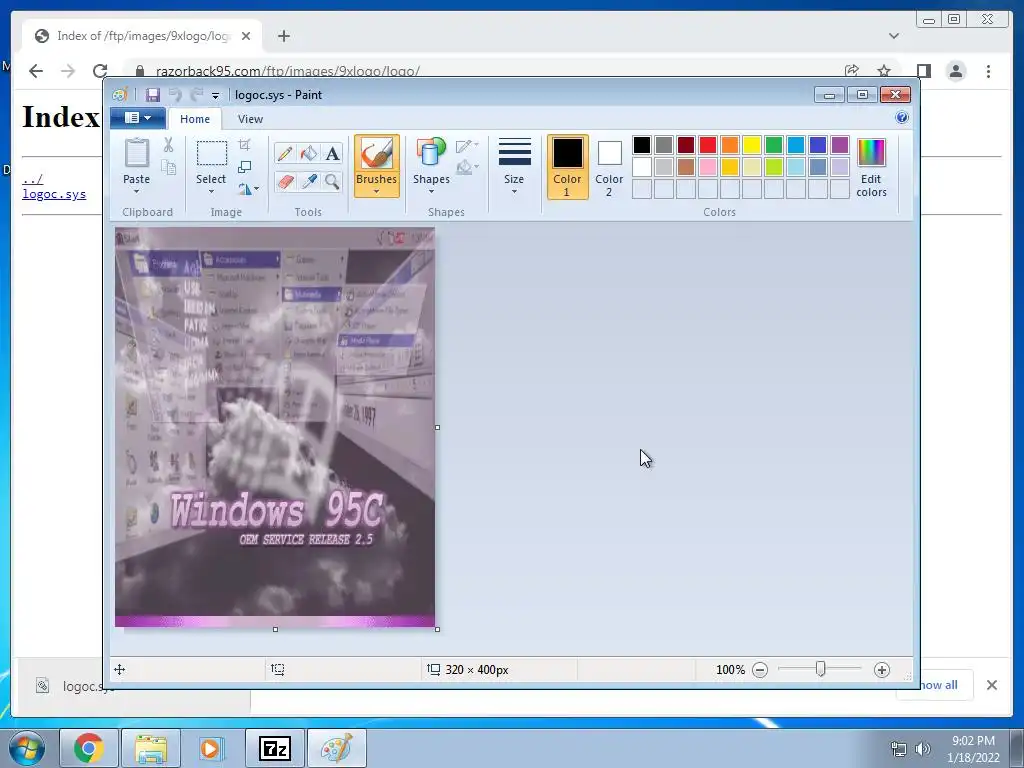Screen dimensions: 1024x768
Task: Open Windows Explorer from the taskbar
Action: click(151, 748)
